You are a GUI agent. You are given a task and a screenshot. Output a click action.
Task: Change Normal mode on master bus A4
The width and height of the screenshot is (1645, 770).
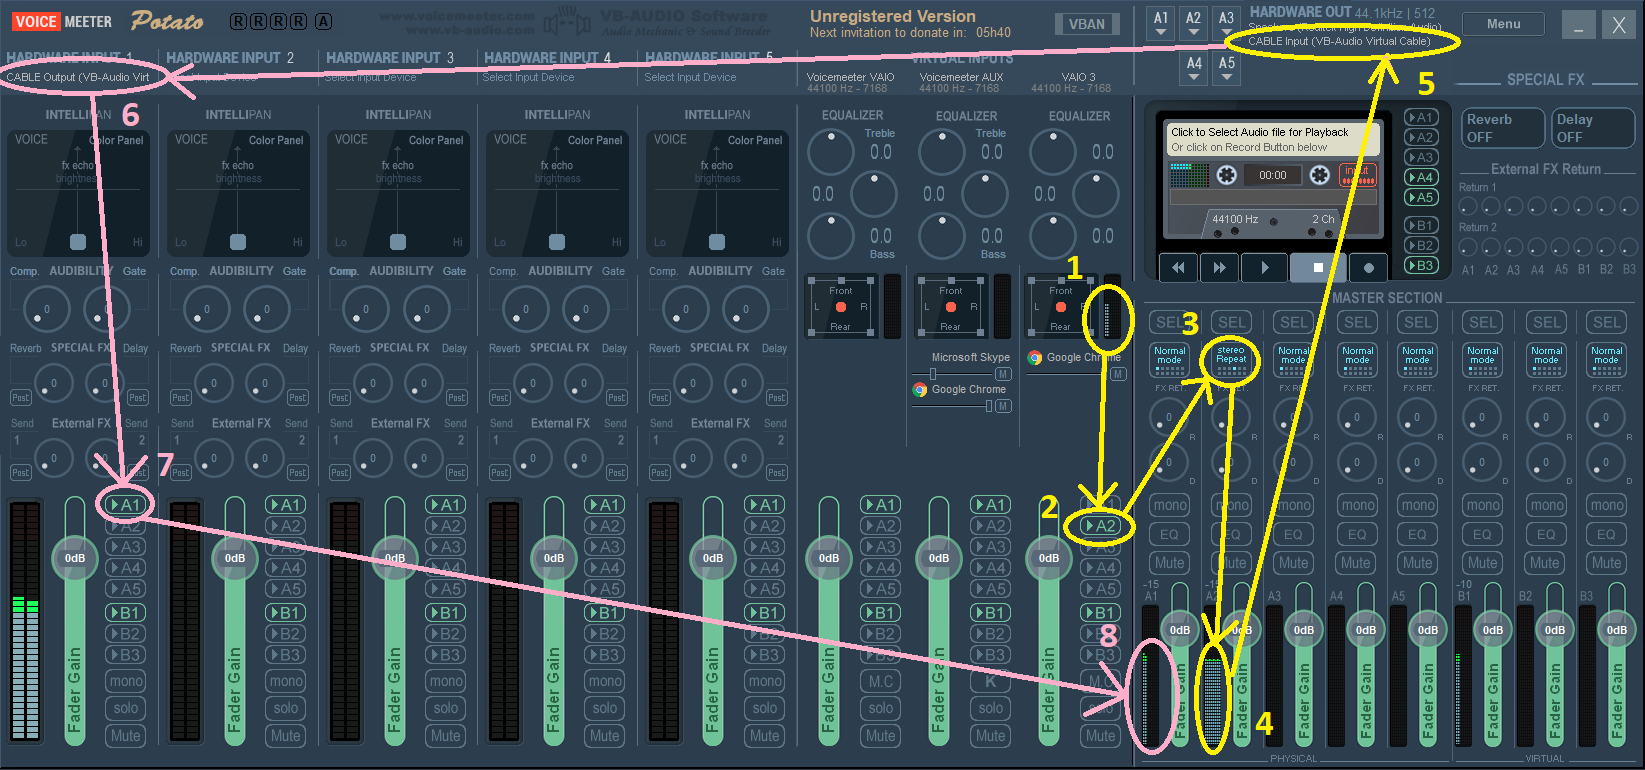click(1357, 360)
